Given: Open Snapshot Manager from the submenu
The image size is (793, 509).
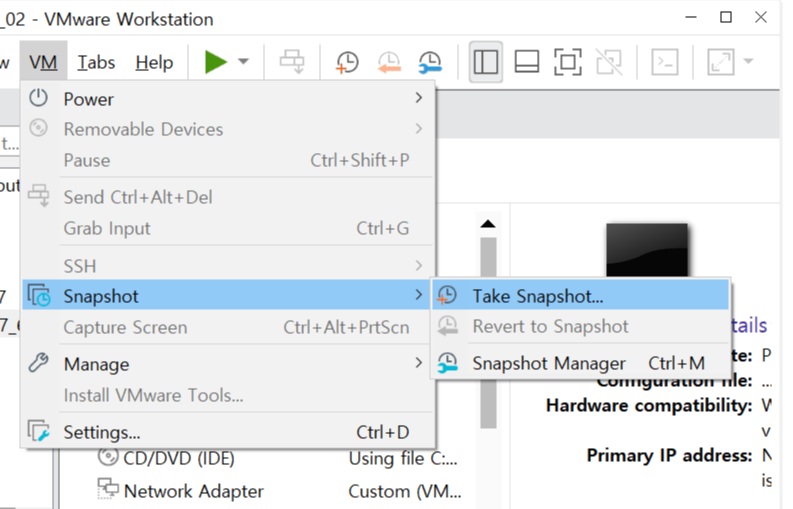Looking at the screenshot, I should [x=580, y=363].
